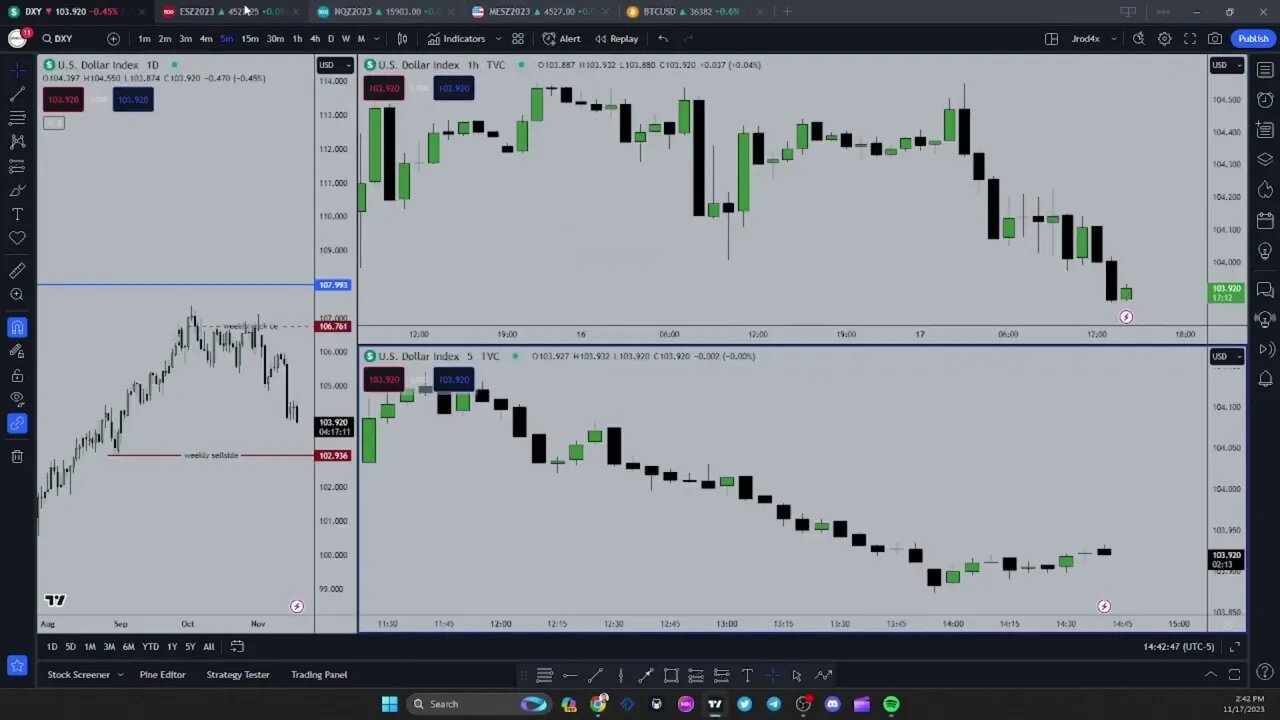Image resolution: width=1280 pixels, height=720 pixels.
Task: Select the brush drawing tool
Action: click(17, 190)
